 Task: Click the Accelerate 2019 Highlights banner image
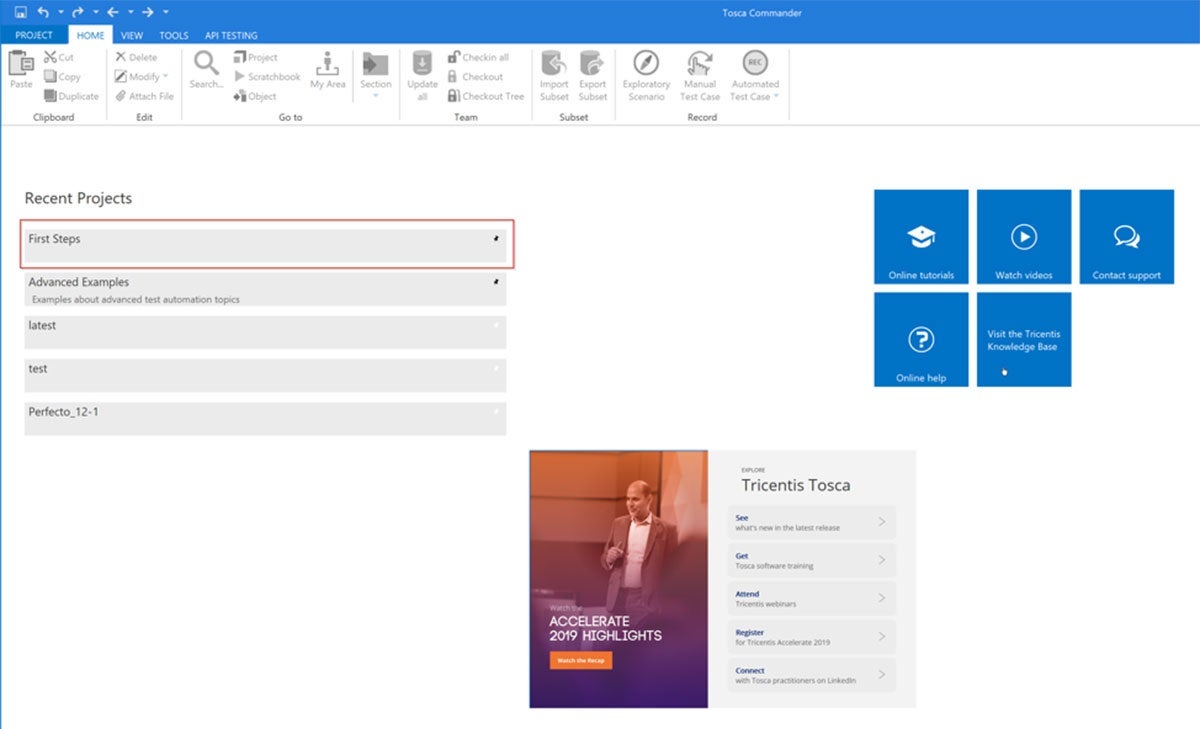pos(619,579)
